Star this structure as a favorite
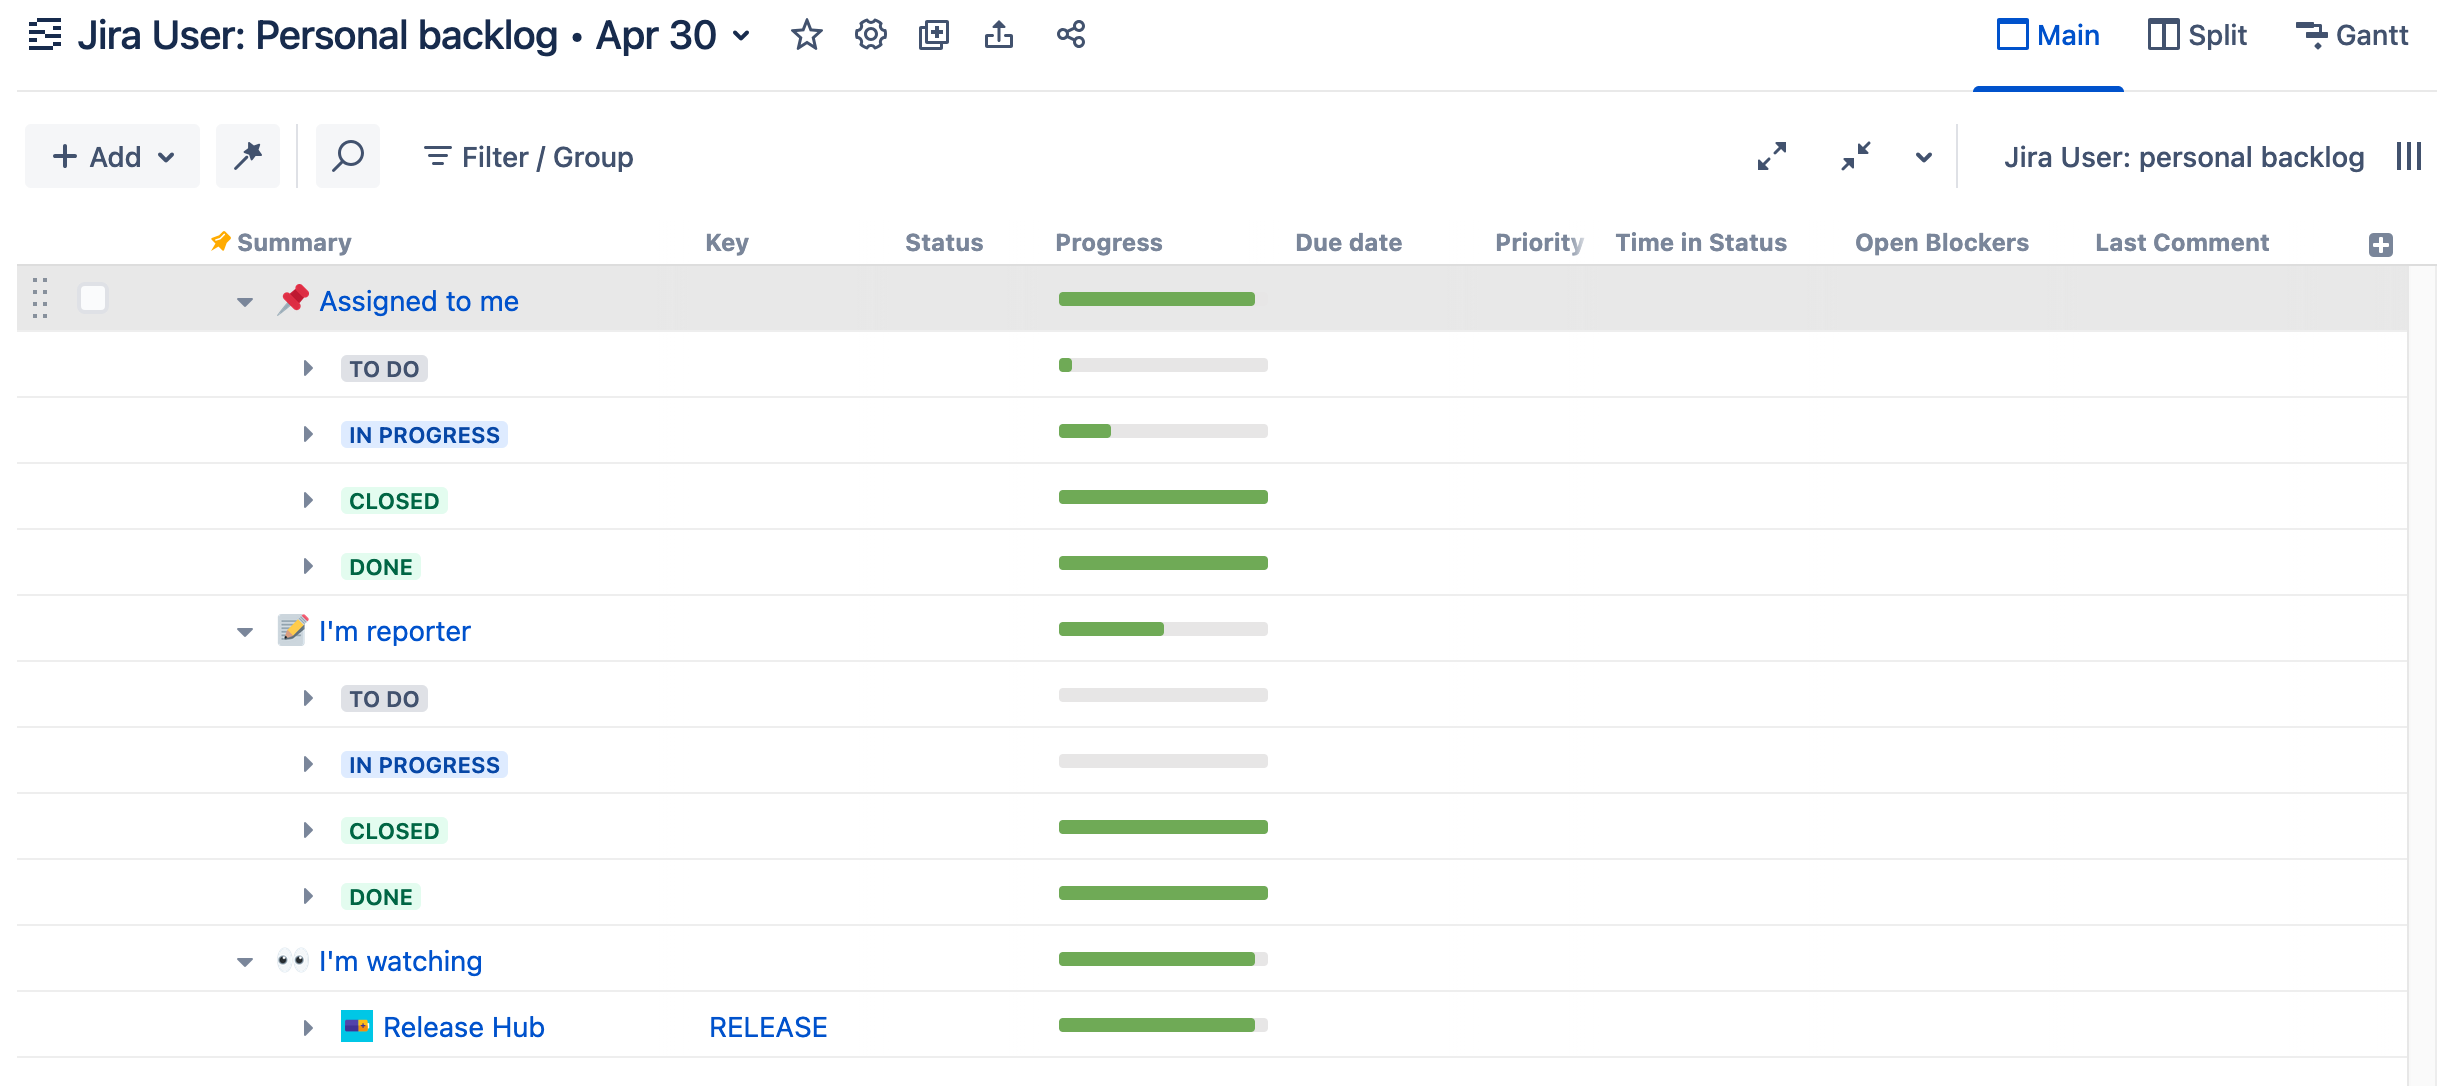Image resolution: width=2448 pixels, height=1086 pixels. click(x=806, y=35)
